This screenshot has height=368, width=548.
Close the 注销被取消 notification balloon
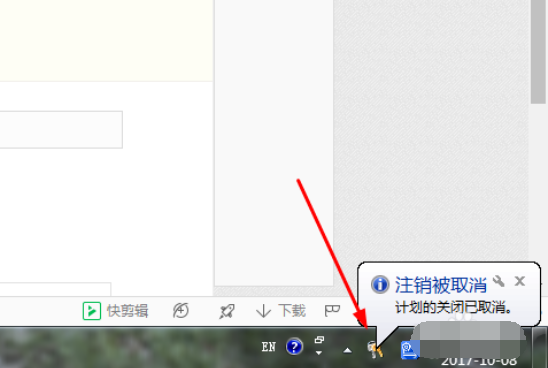tap(520, 281)
